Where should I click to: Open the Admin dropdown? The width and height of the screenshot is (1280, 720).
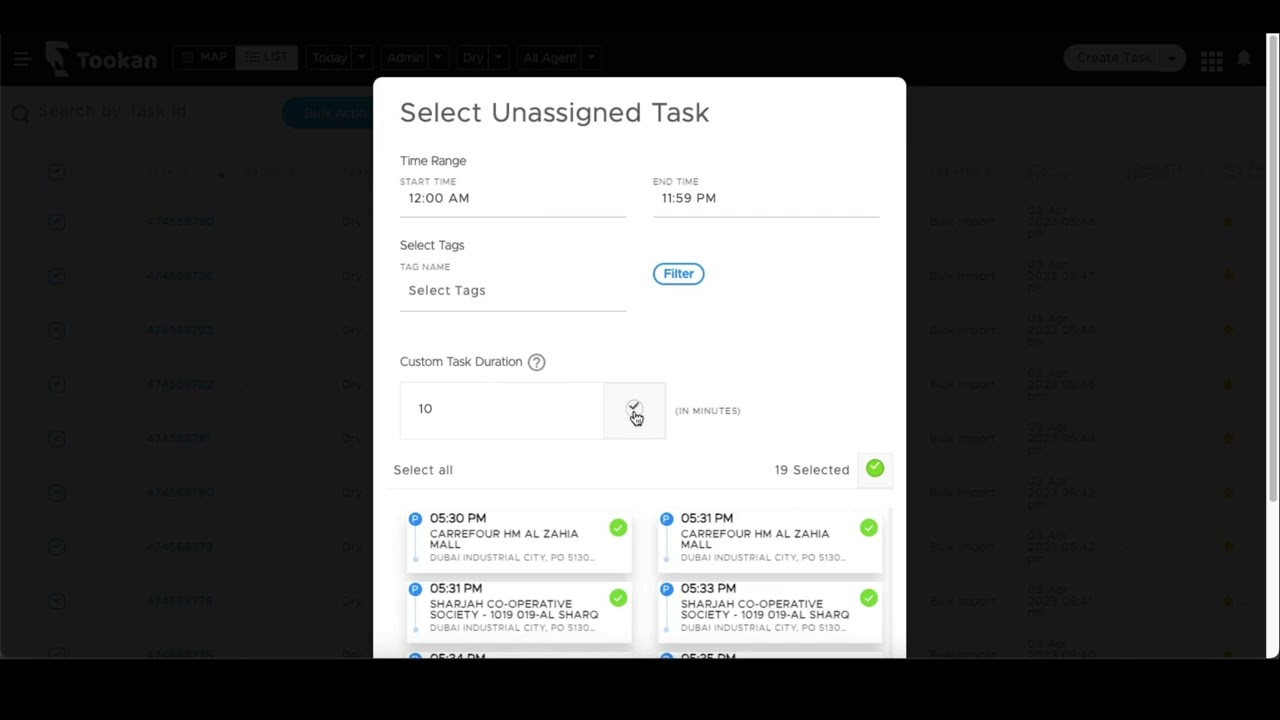(414, 58)
